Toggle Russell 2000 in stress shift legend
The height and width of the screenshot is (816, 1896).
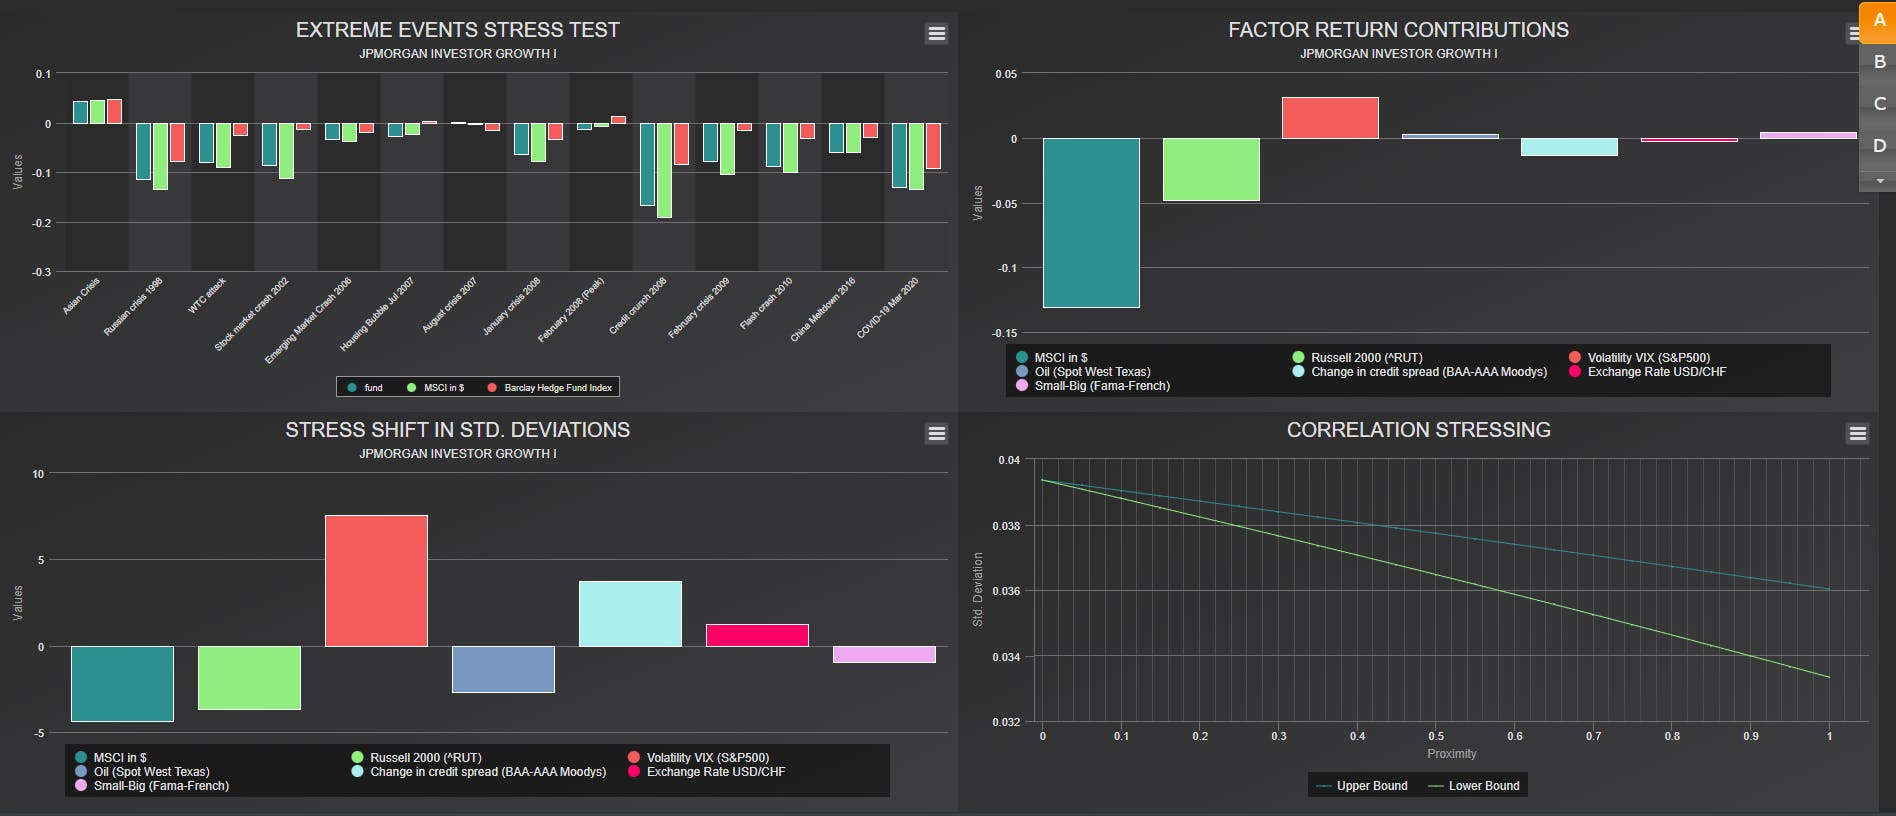416,757
